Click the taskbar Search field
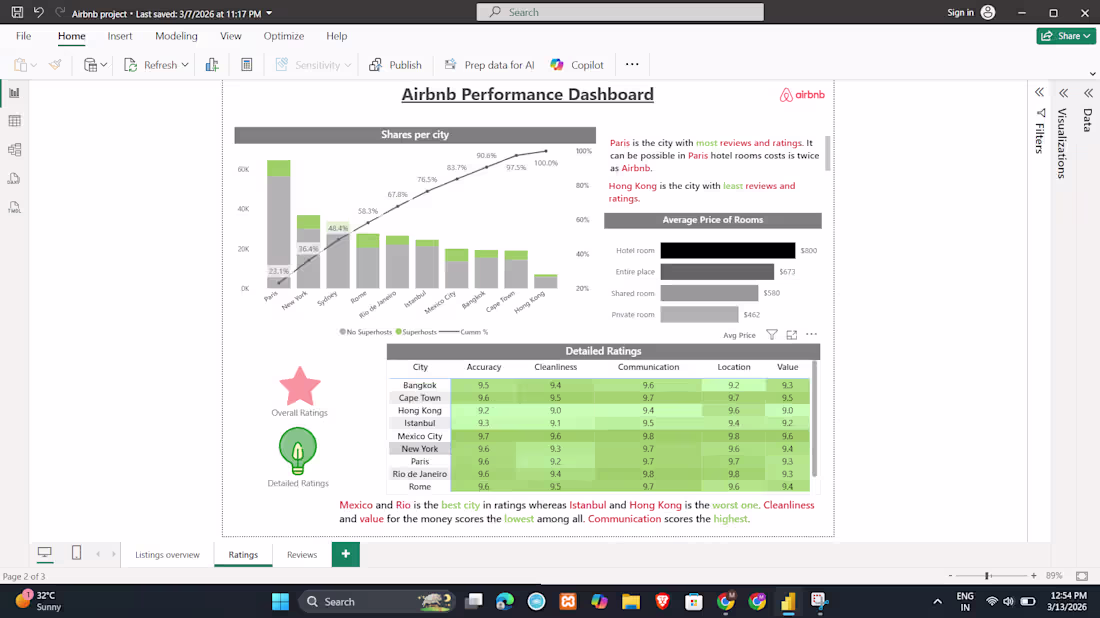This screenshot has height=618, width=1100. point(378,601)
